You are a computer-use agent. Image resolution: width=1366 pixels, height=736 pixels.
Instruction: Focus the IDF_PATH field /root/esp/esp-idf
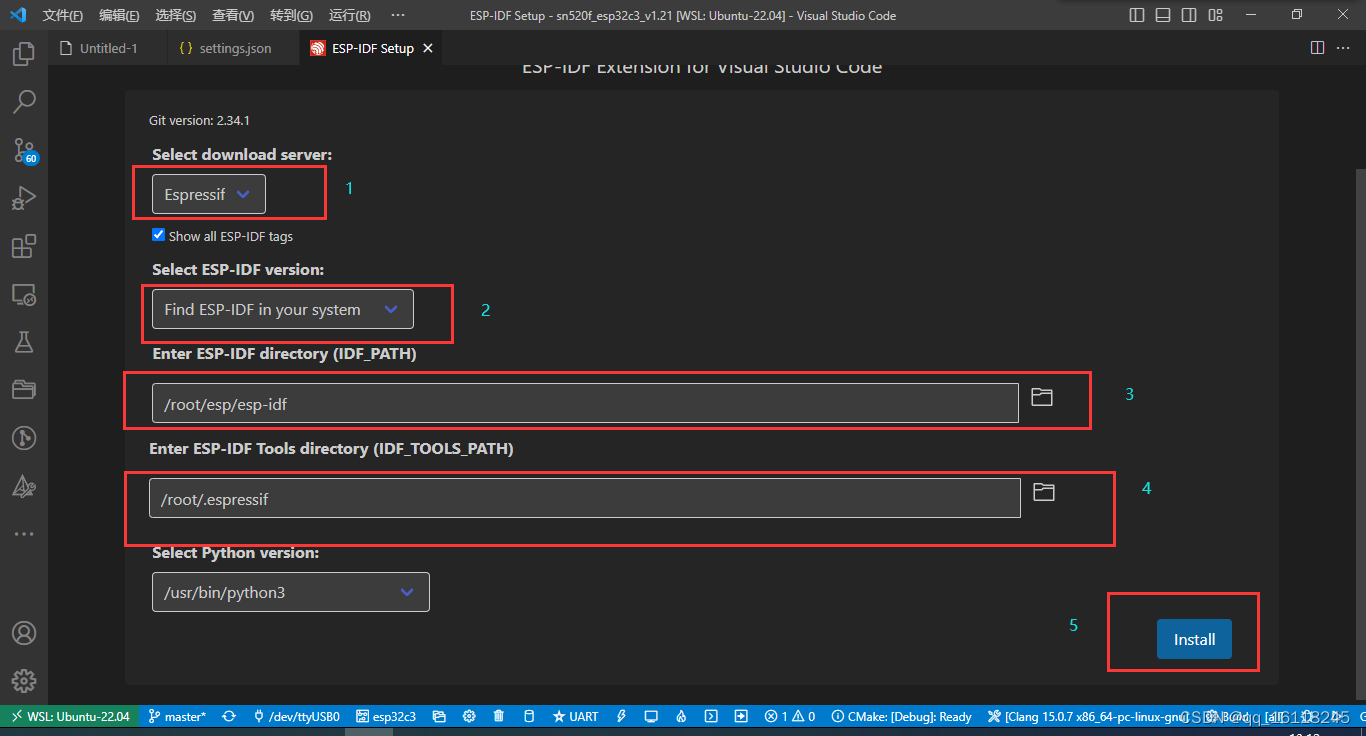585,403
